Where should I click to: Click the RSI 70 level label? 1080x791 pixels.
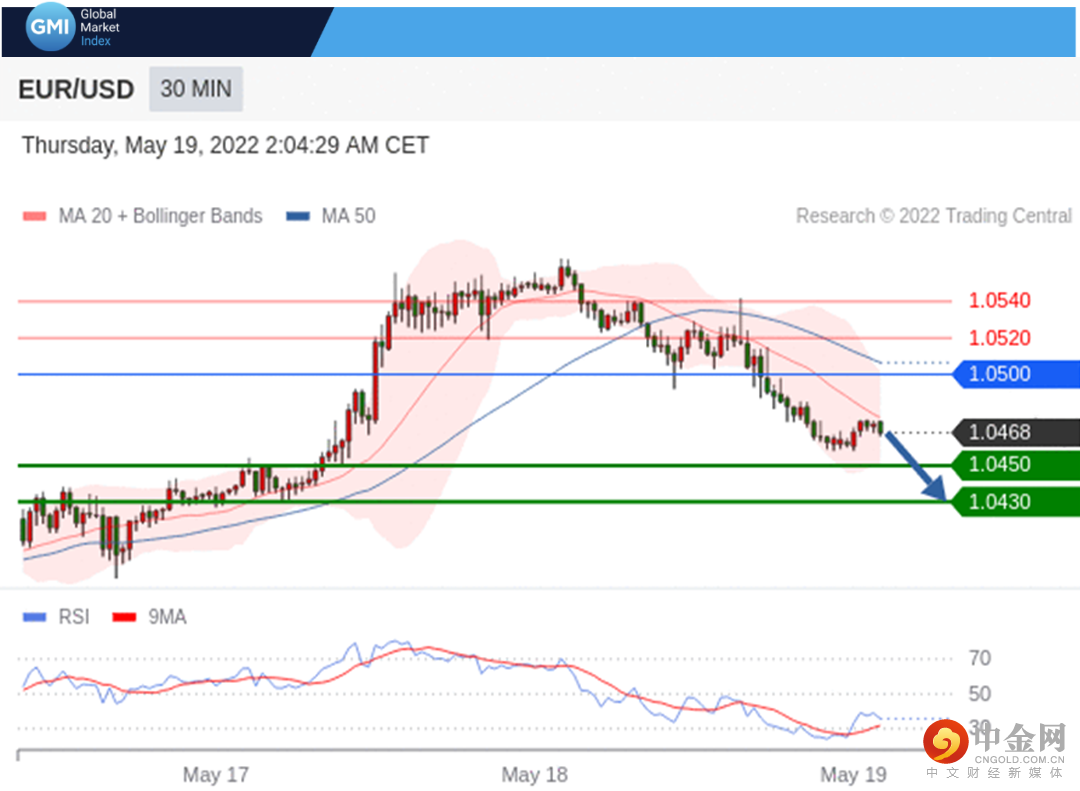pos(979,658)
